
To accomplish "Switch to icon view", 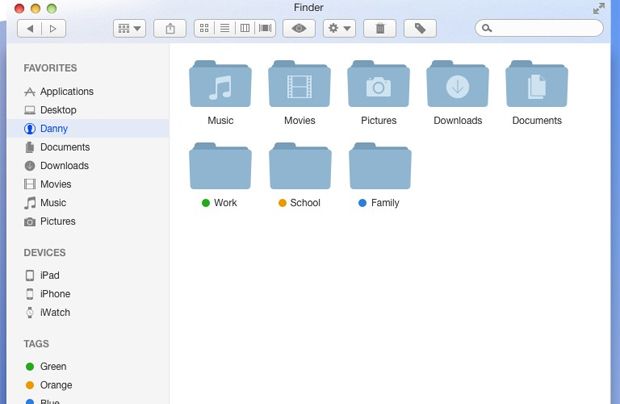I will (x=204, y=28).
